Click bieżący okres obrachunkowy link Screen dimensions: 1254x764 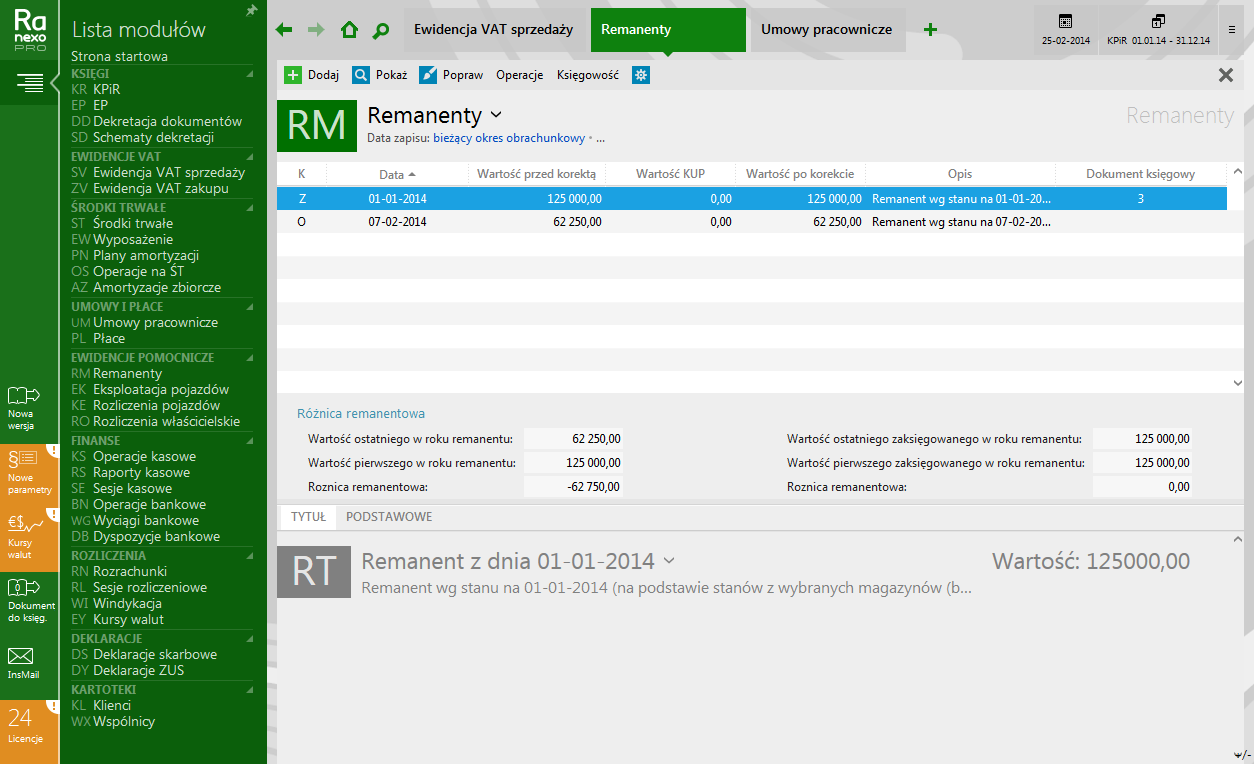click(x=508, y=138)
